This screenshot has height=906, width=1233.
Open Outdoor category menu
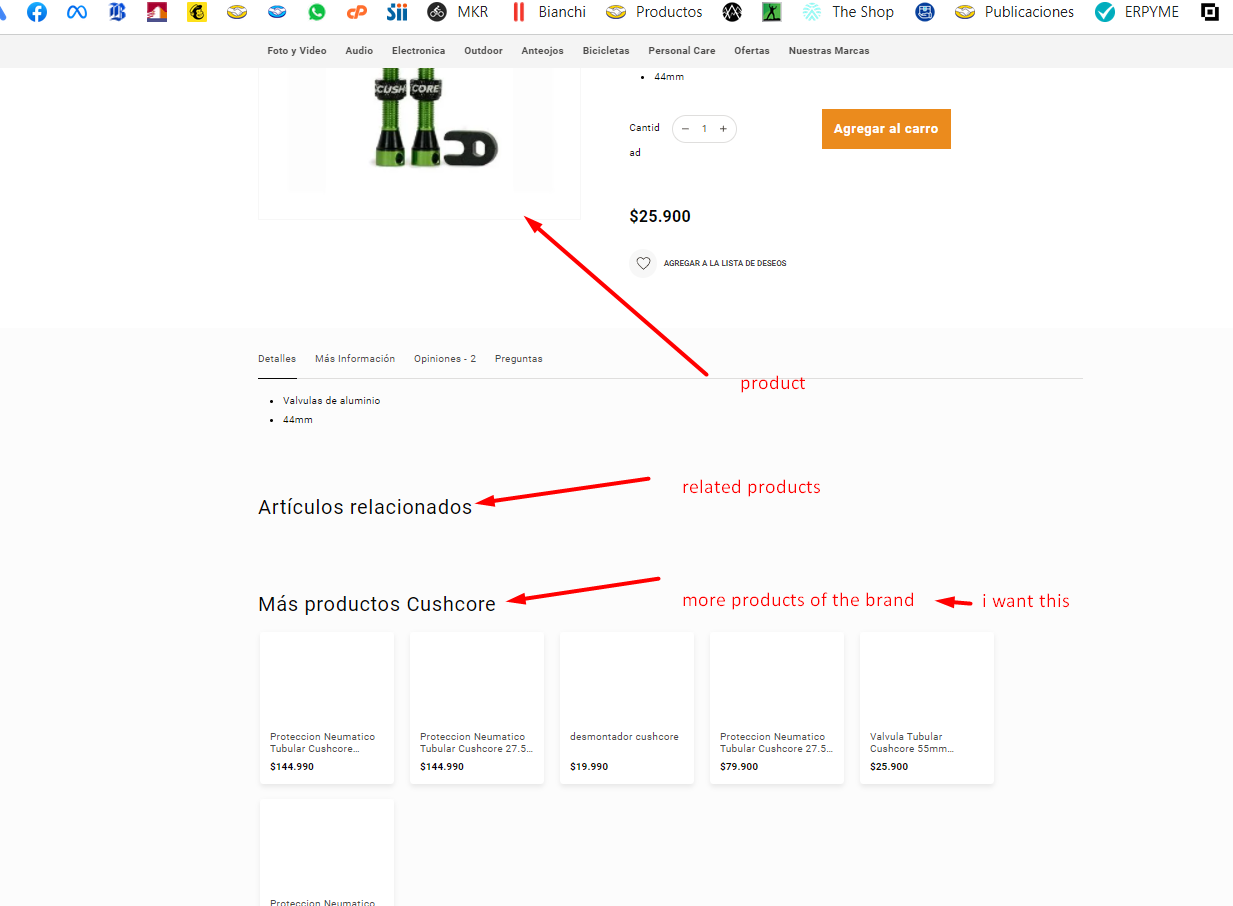tap(483, 51)
